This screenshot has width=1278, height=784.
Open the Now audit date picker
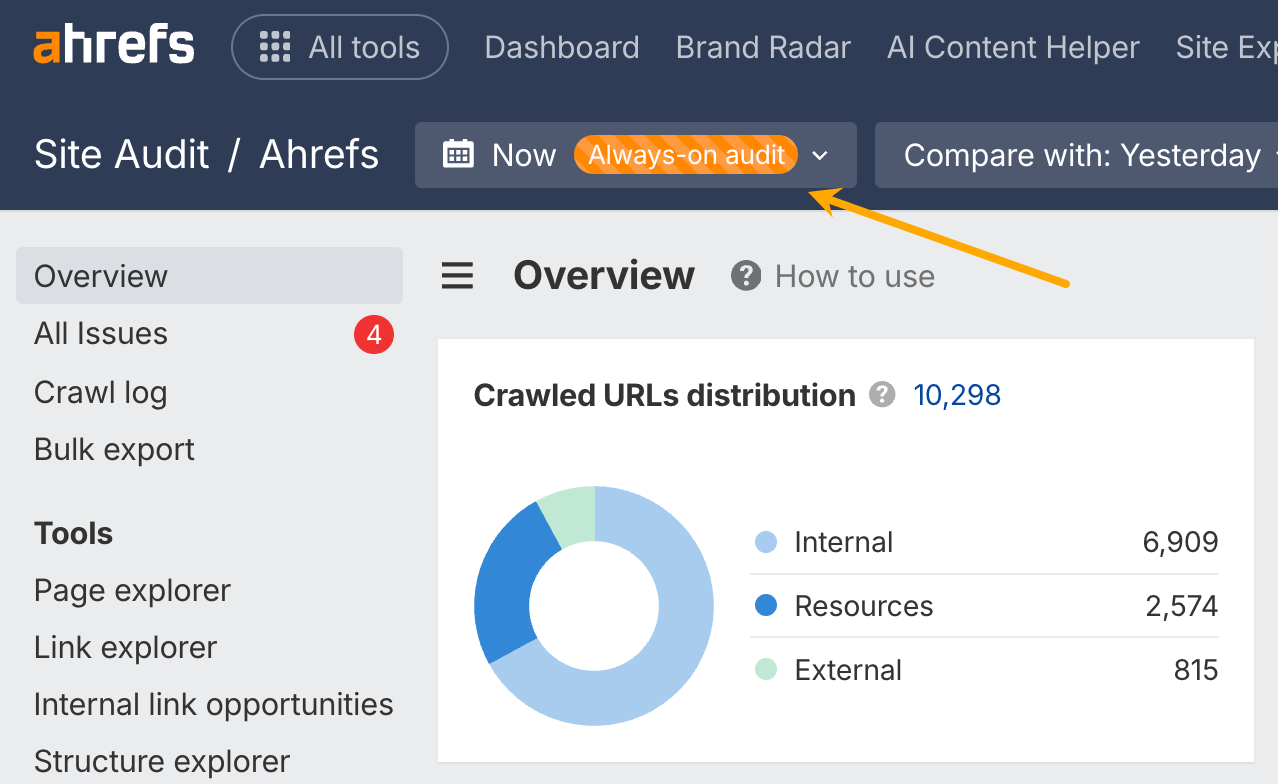tap(522, 155)
